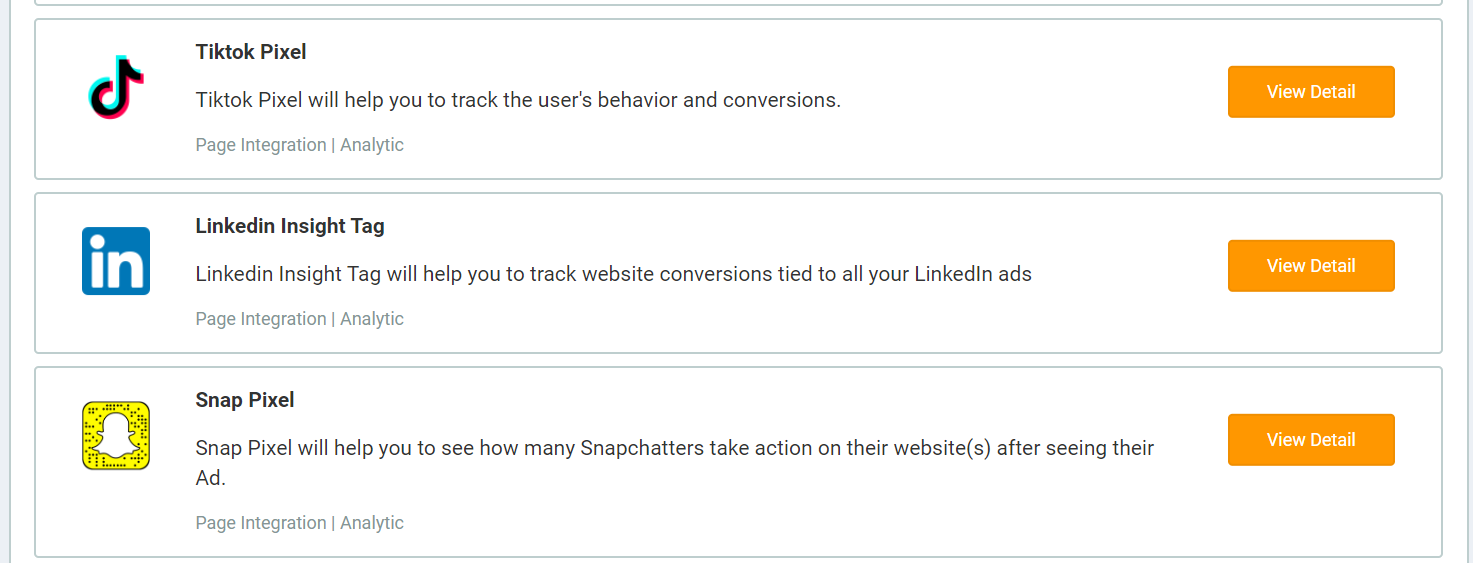Click the TikTok logo icon
Screen dimensions: 1473x563
(116, 88)
